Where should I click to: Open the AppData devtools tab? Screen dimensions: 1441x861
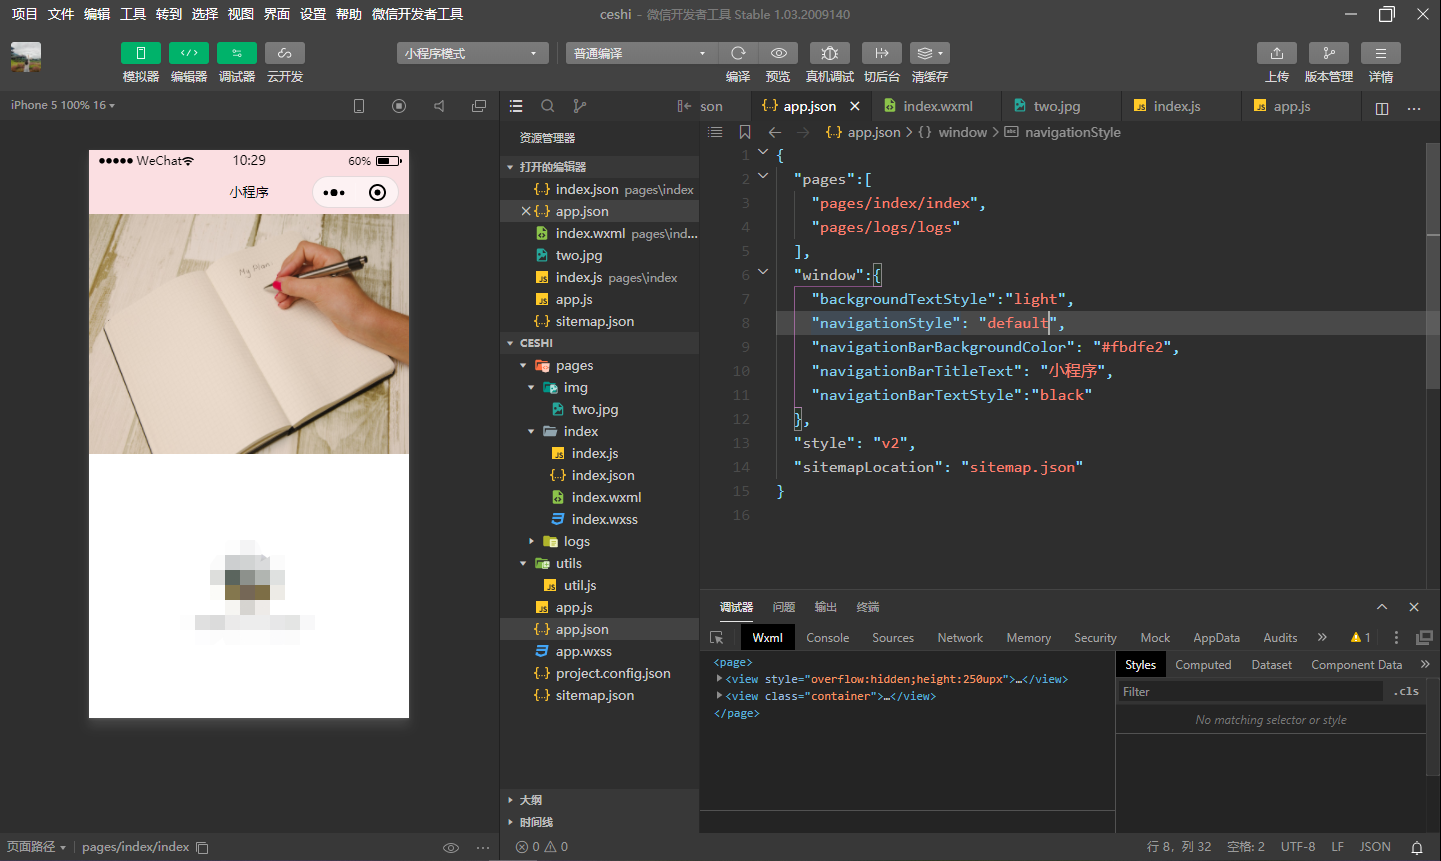coord(1216,638)
